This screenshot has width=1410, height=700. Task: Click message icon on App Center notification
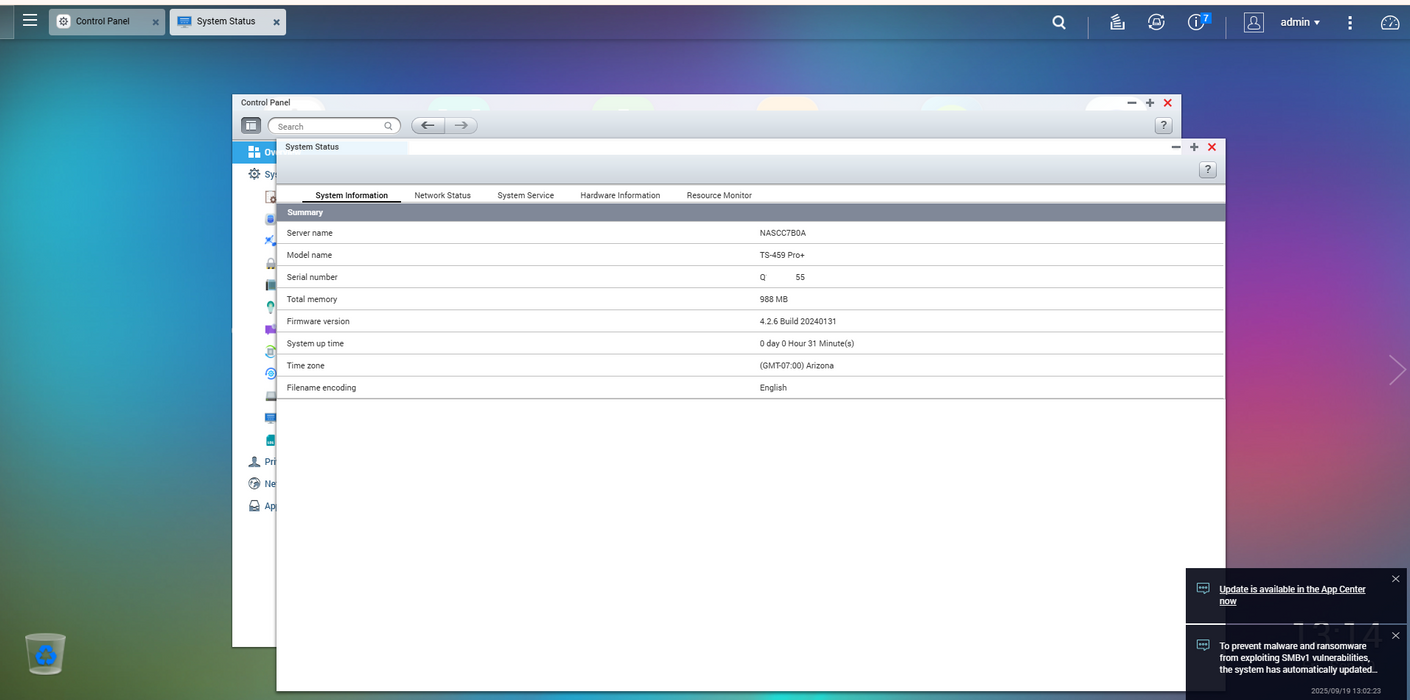coord(1203,588)
